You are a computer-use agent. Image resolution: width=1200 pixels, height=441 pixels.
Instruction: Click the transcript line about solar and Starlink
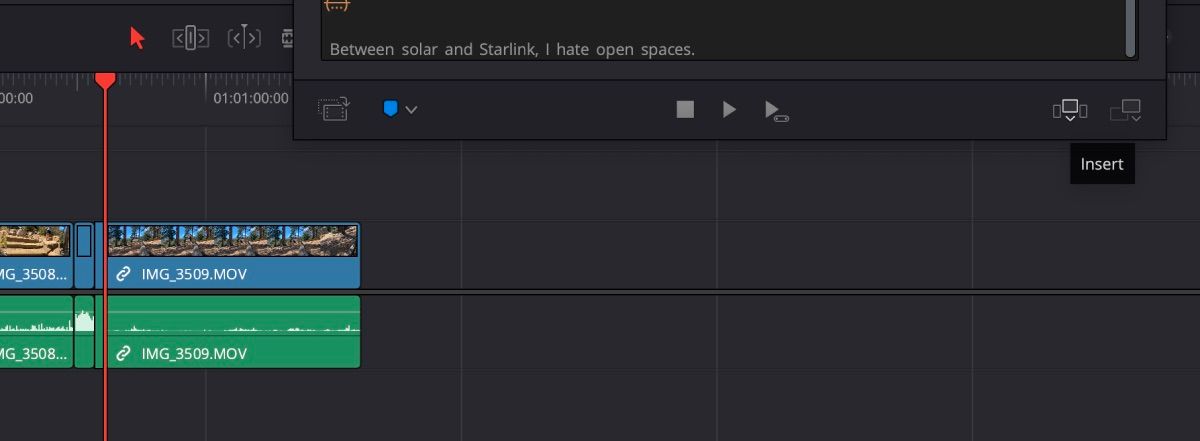click(x=511, y=48)
